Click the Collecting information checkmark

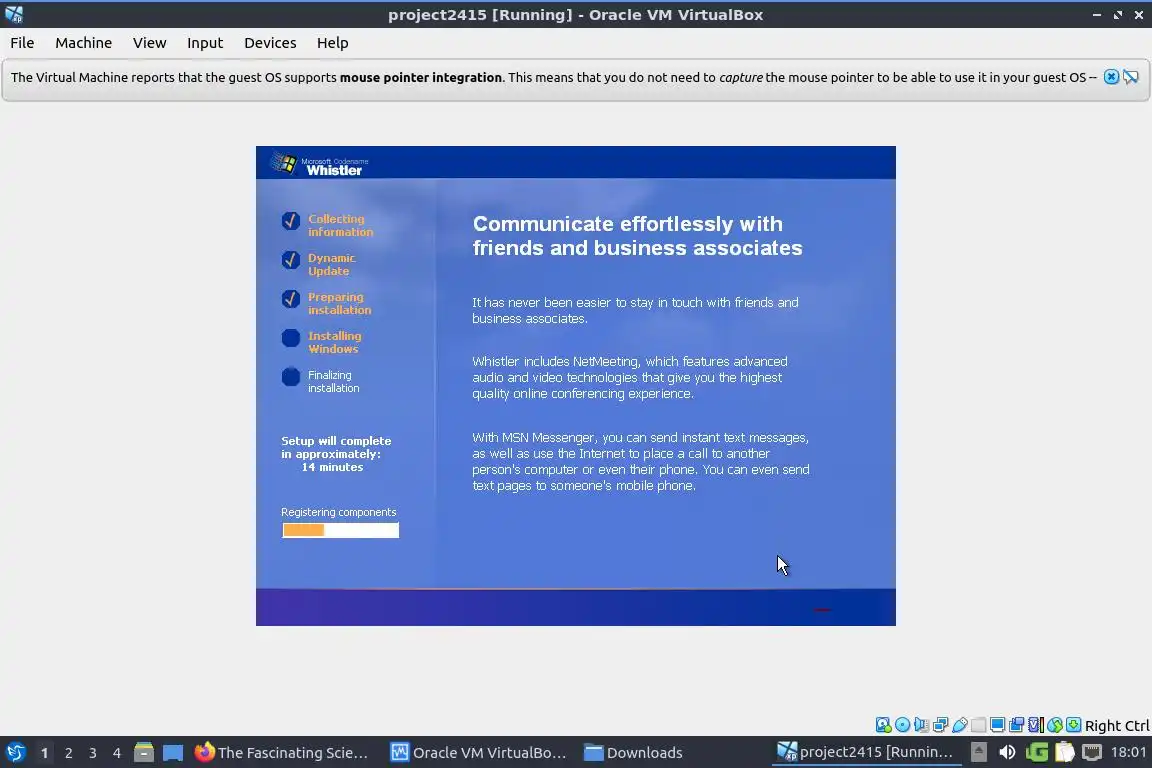[x=291, y=220]
